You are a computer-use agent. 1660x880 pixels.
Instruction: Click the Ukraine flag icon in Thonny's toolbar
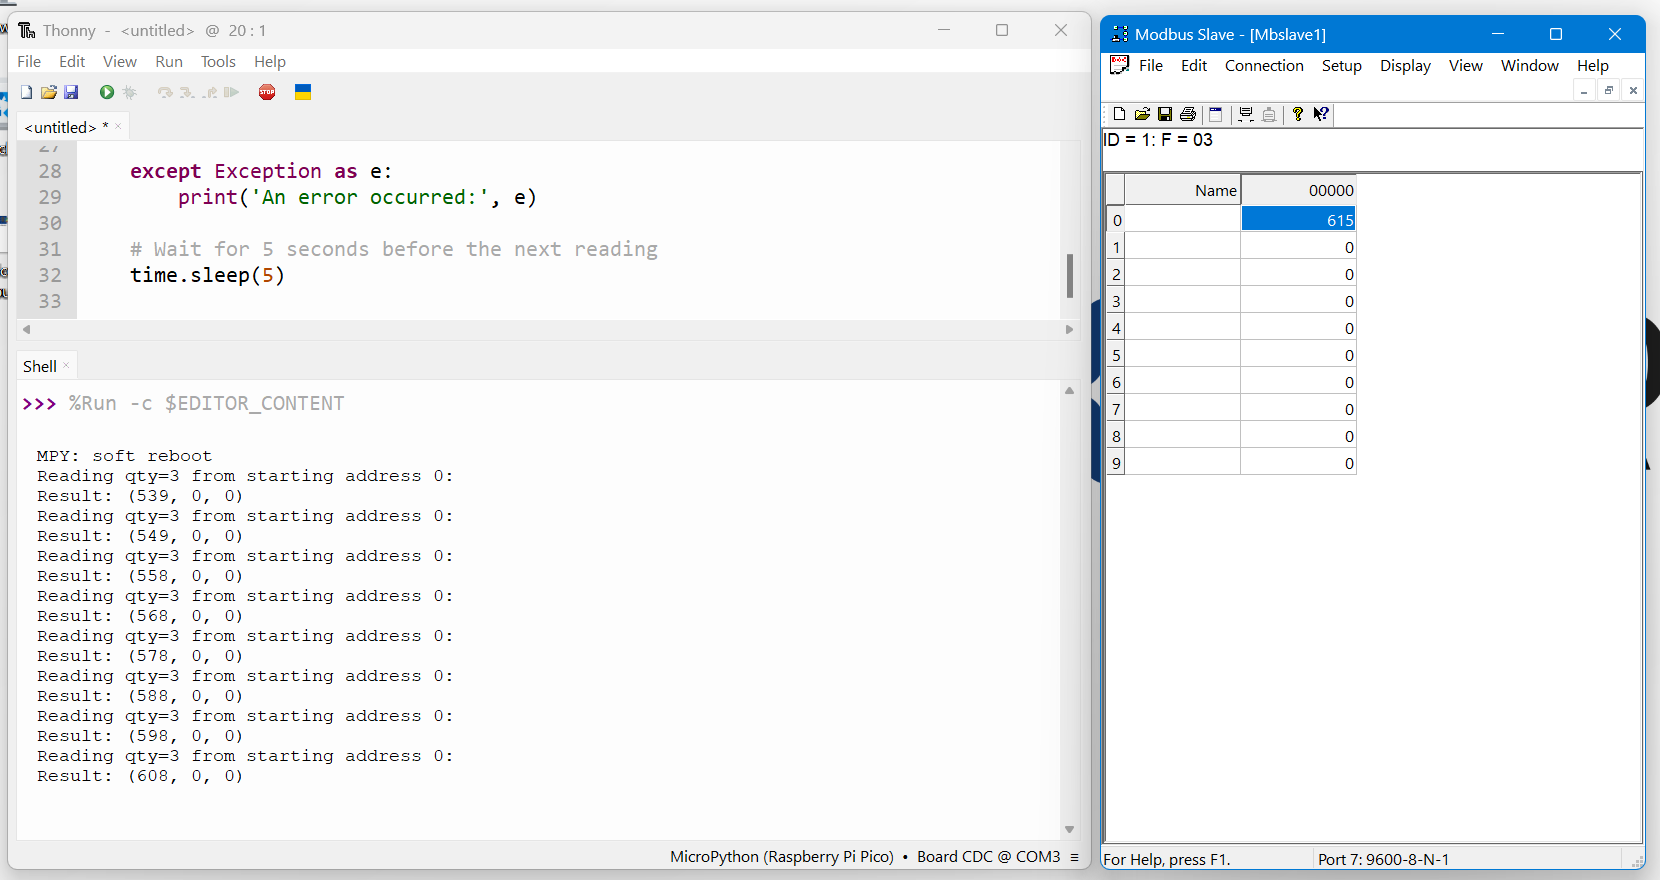click(303, 92)
